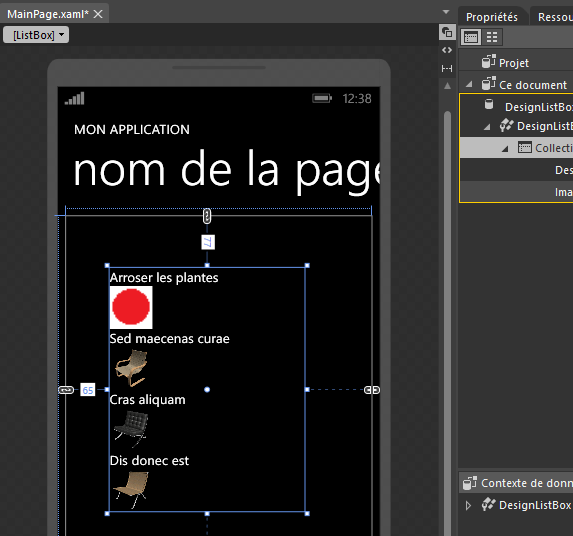Click the Ce document database icon

pos(489,84)
